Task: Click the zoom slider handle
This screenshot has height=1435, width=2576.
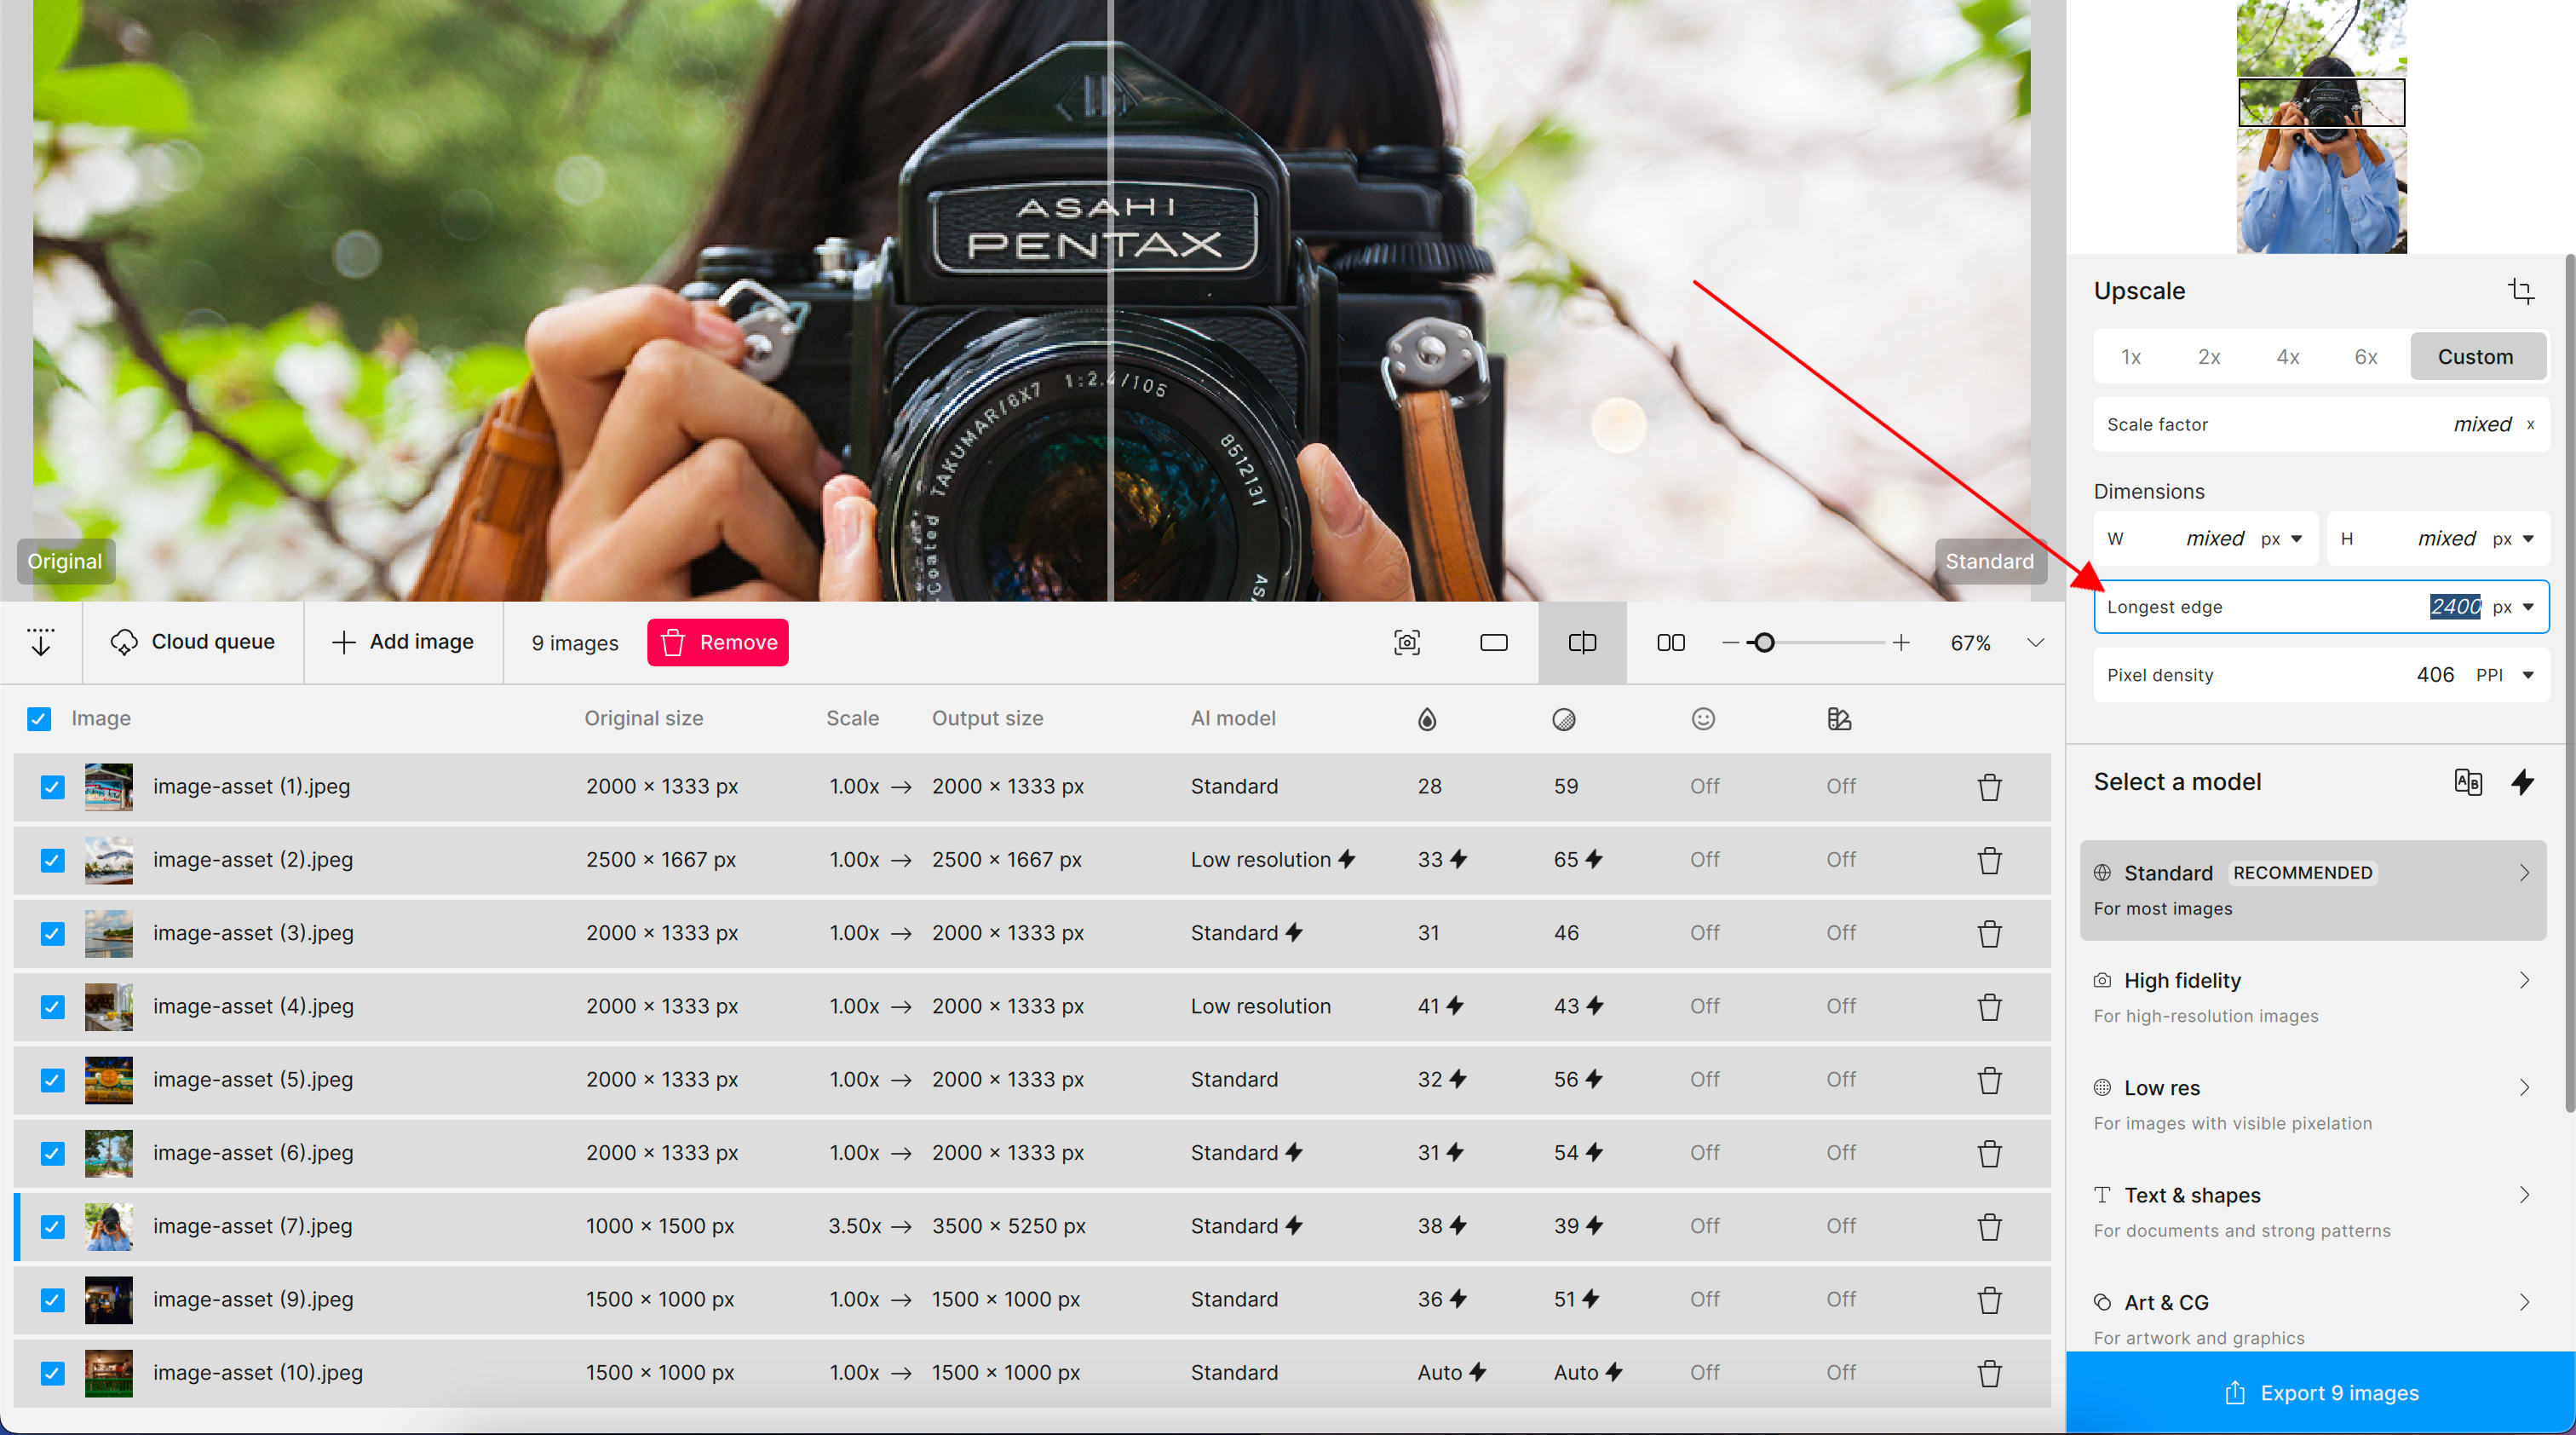Action: pyautogui.click(x=1764, y=643)
